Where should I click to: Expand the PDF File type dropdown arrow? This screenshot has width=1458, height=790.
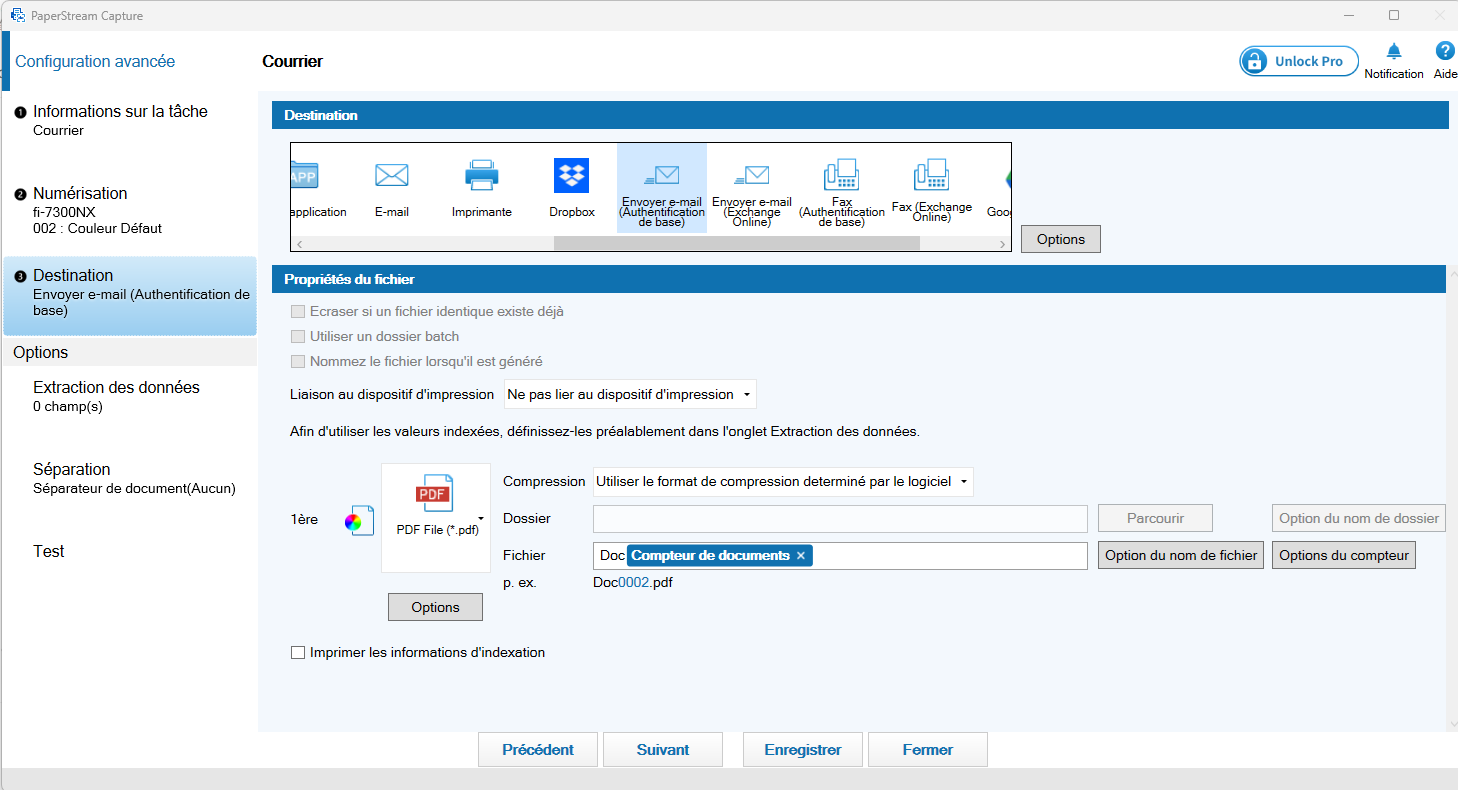point(482,518)
